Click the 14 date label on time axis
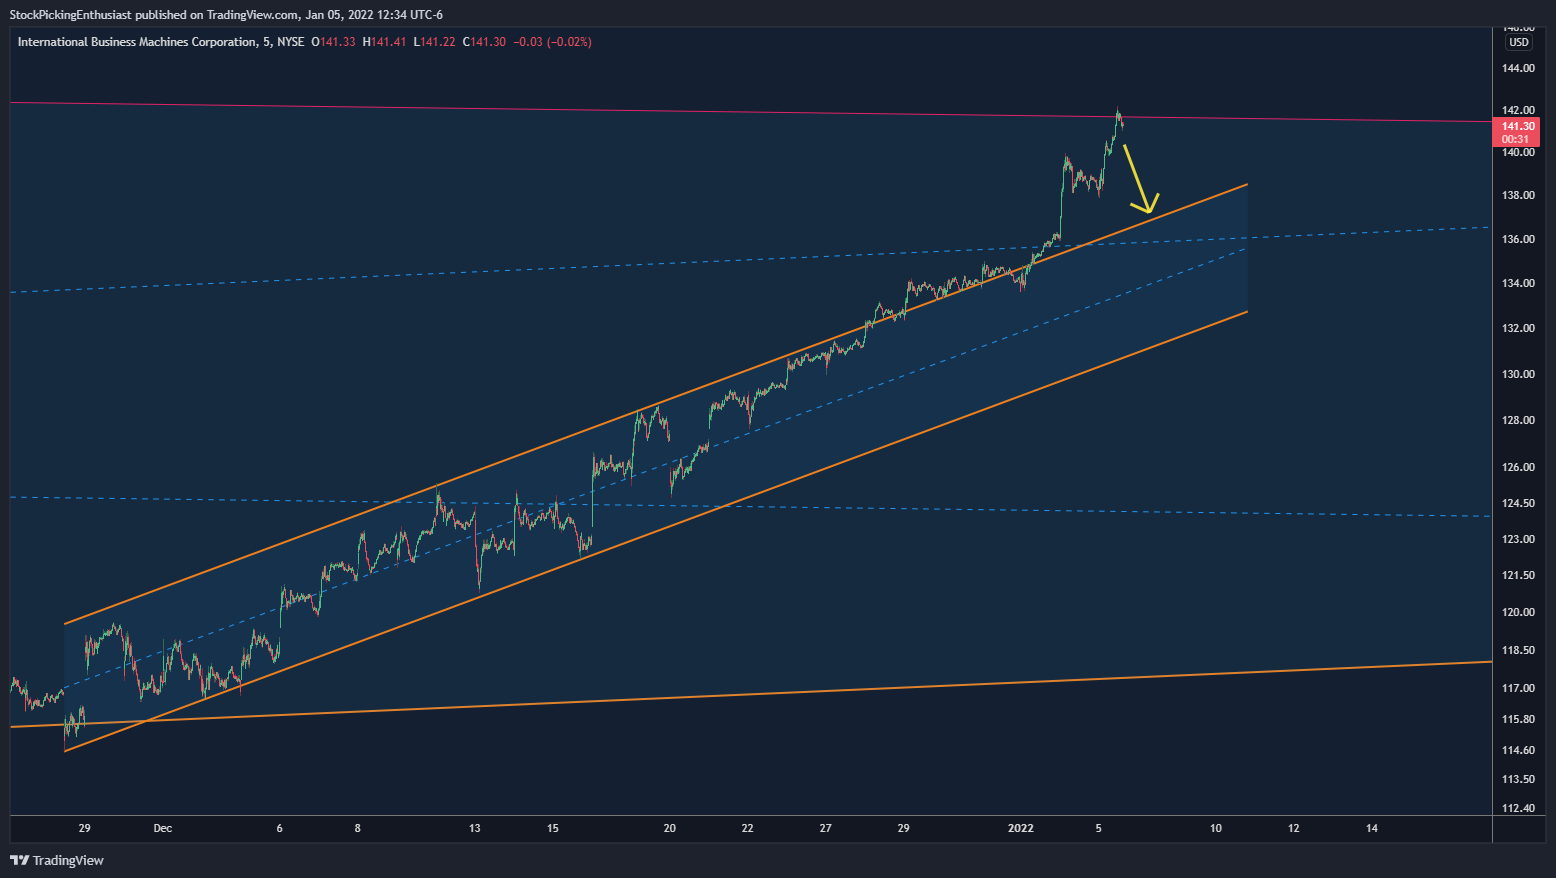The height and width of the screenshot is (878, 1556). pos(1372,828)
